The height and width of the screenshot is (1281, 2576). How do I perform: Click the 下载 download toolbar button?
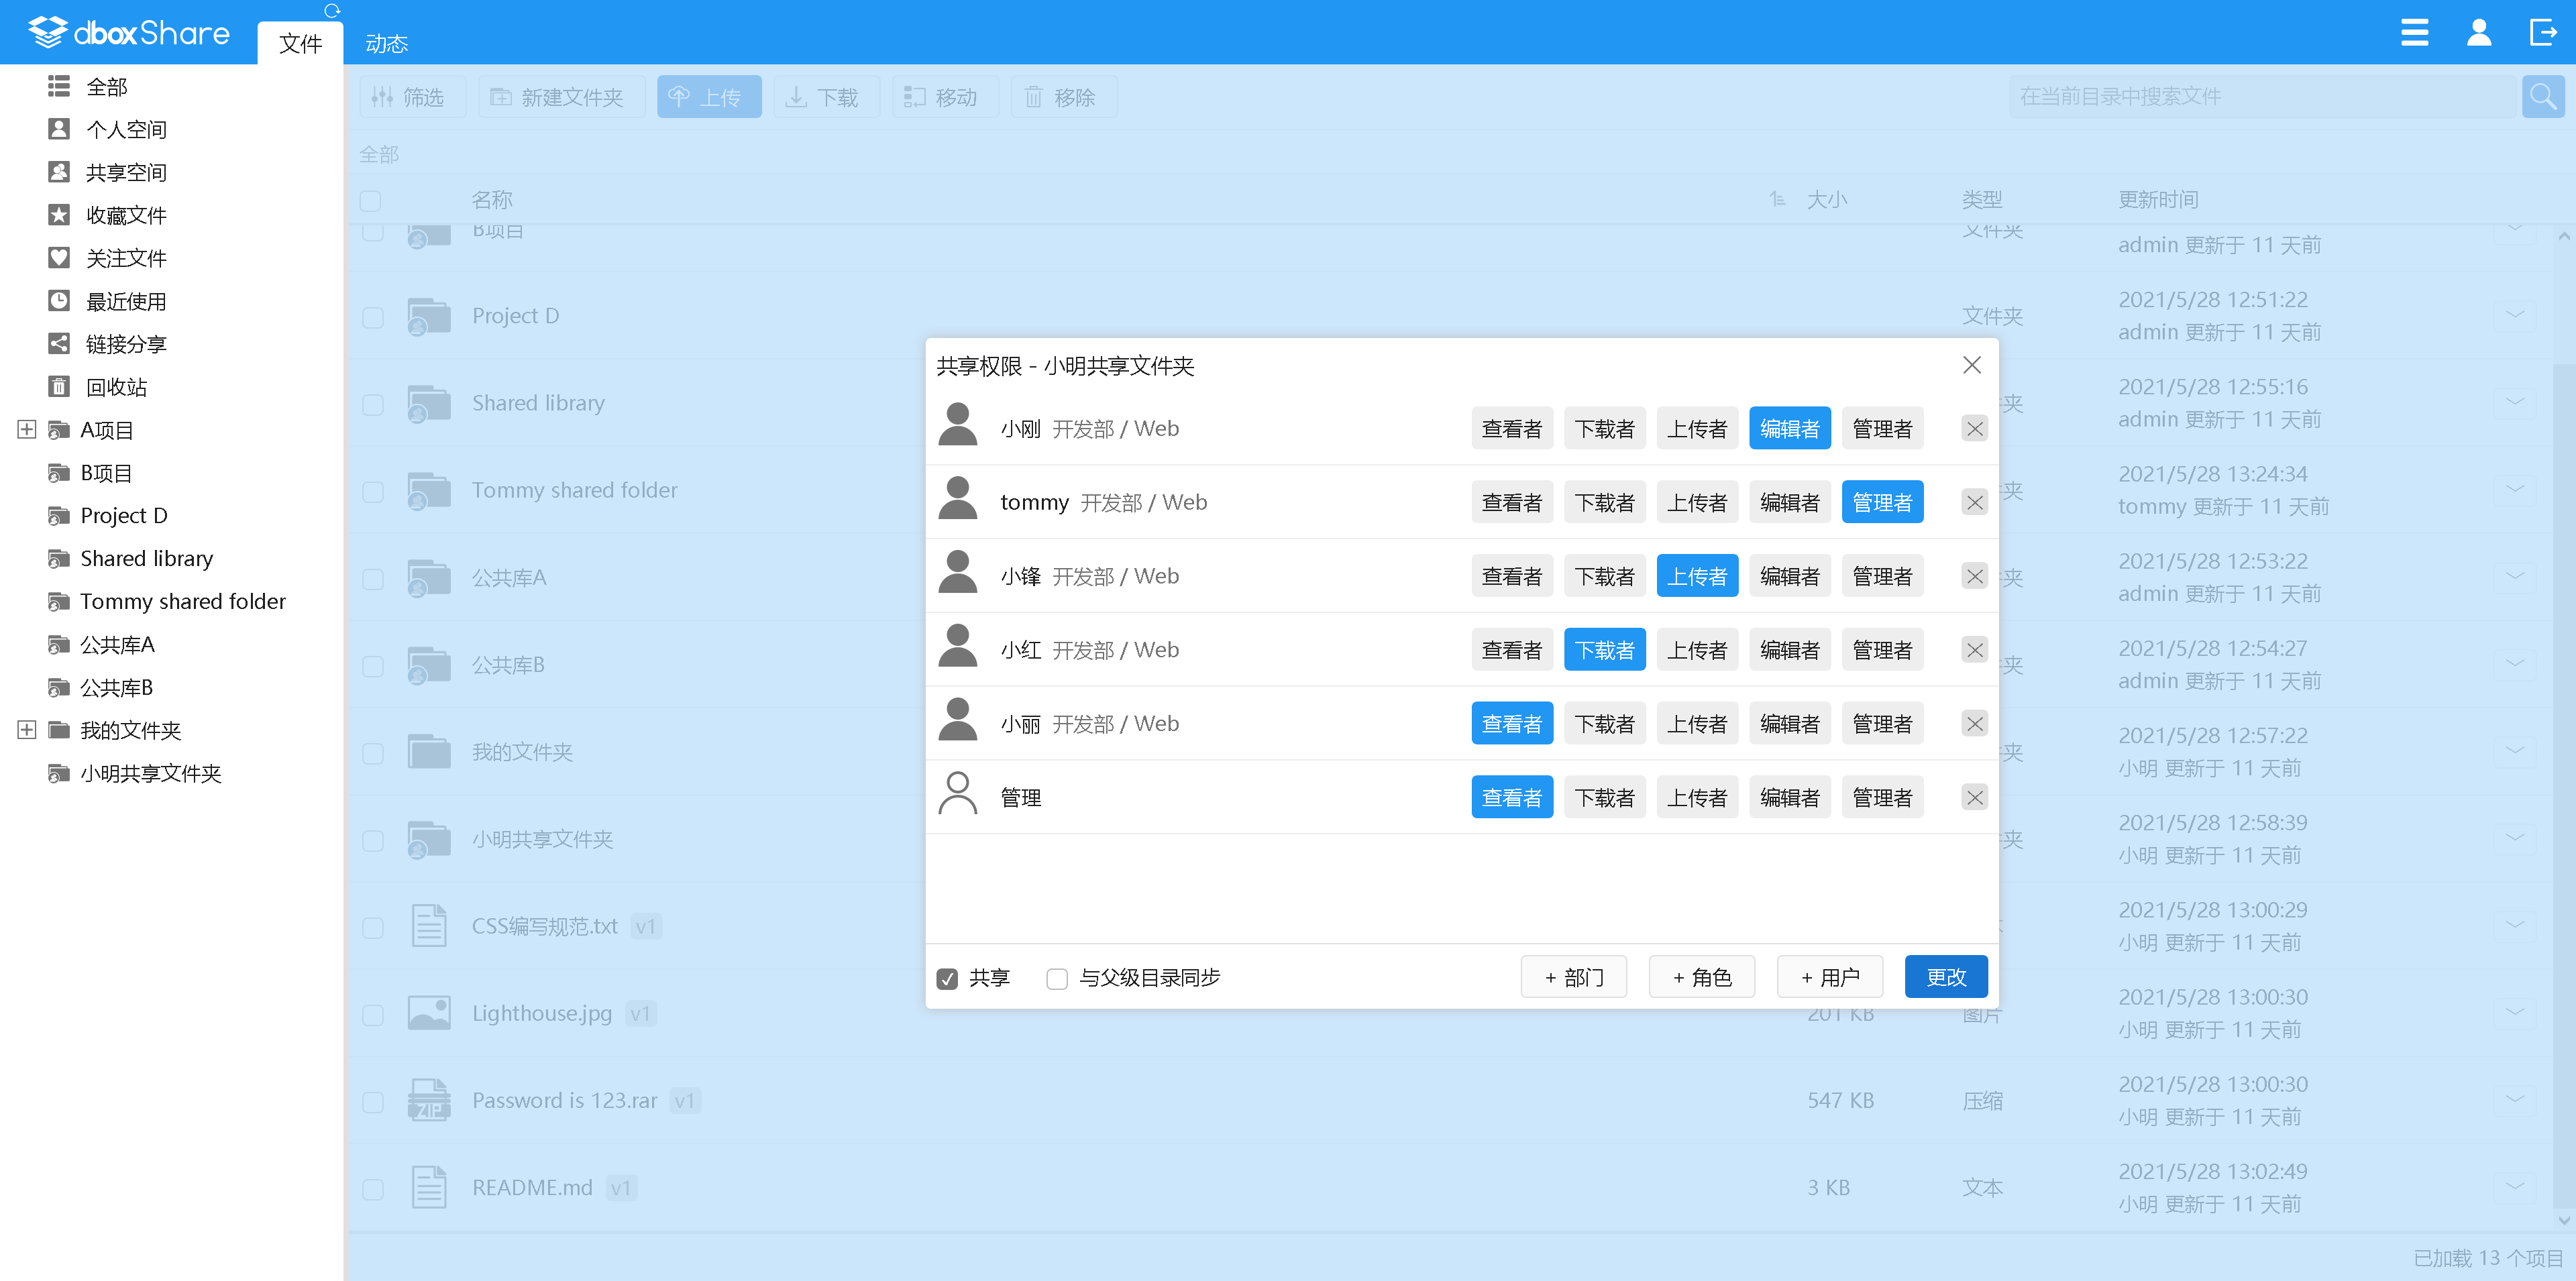826,97
